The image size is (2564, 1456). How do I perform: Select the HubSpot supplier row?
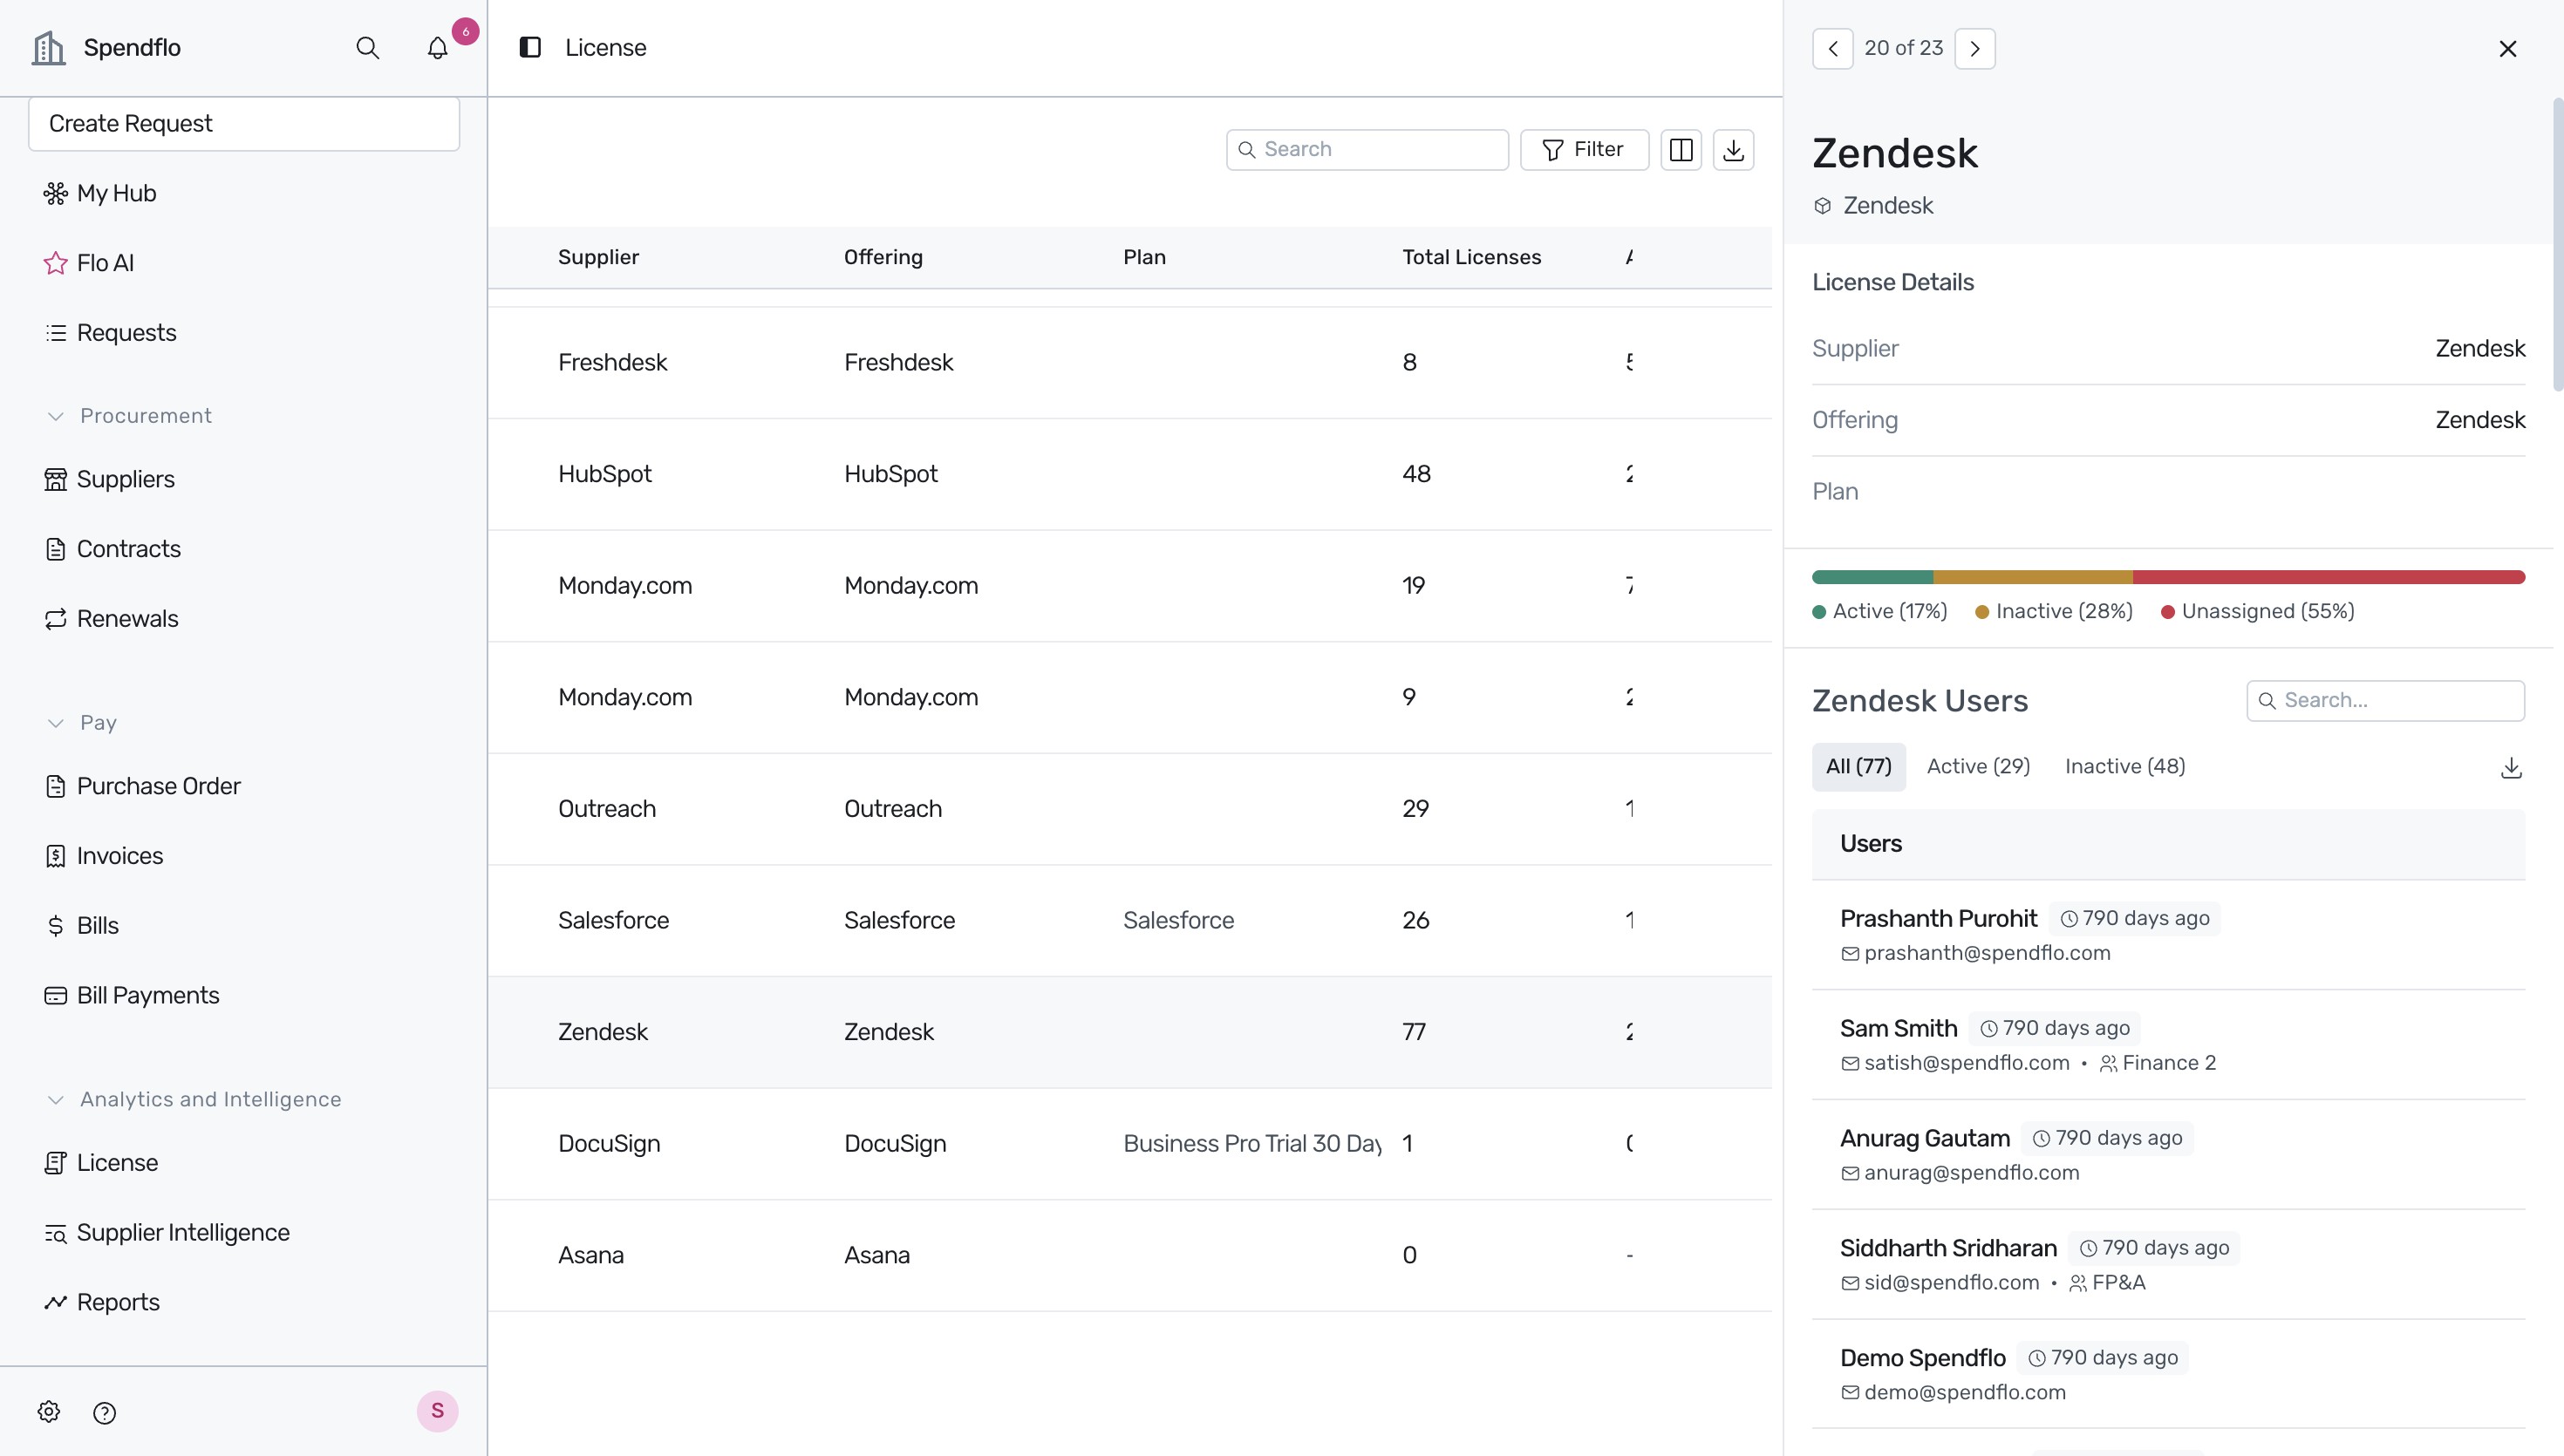tap(1129, 474)
